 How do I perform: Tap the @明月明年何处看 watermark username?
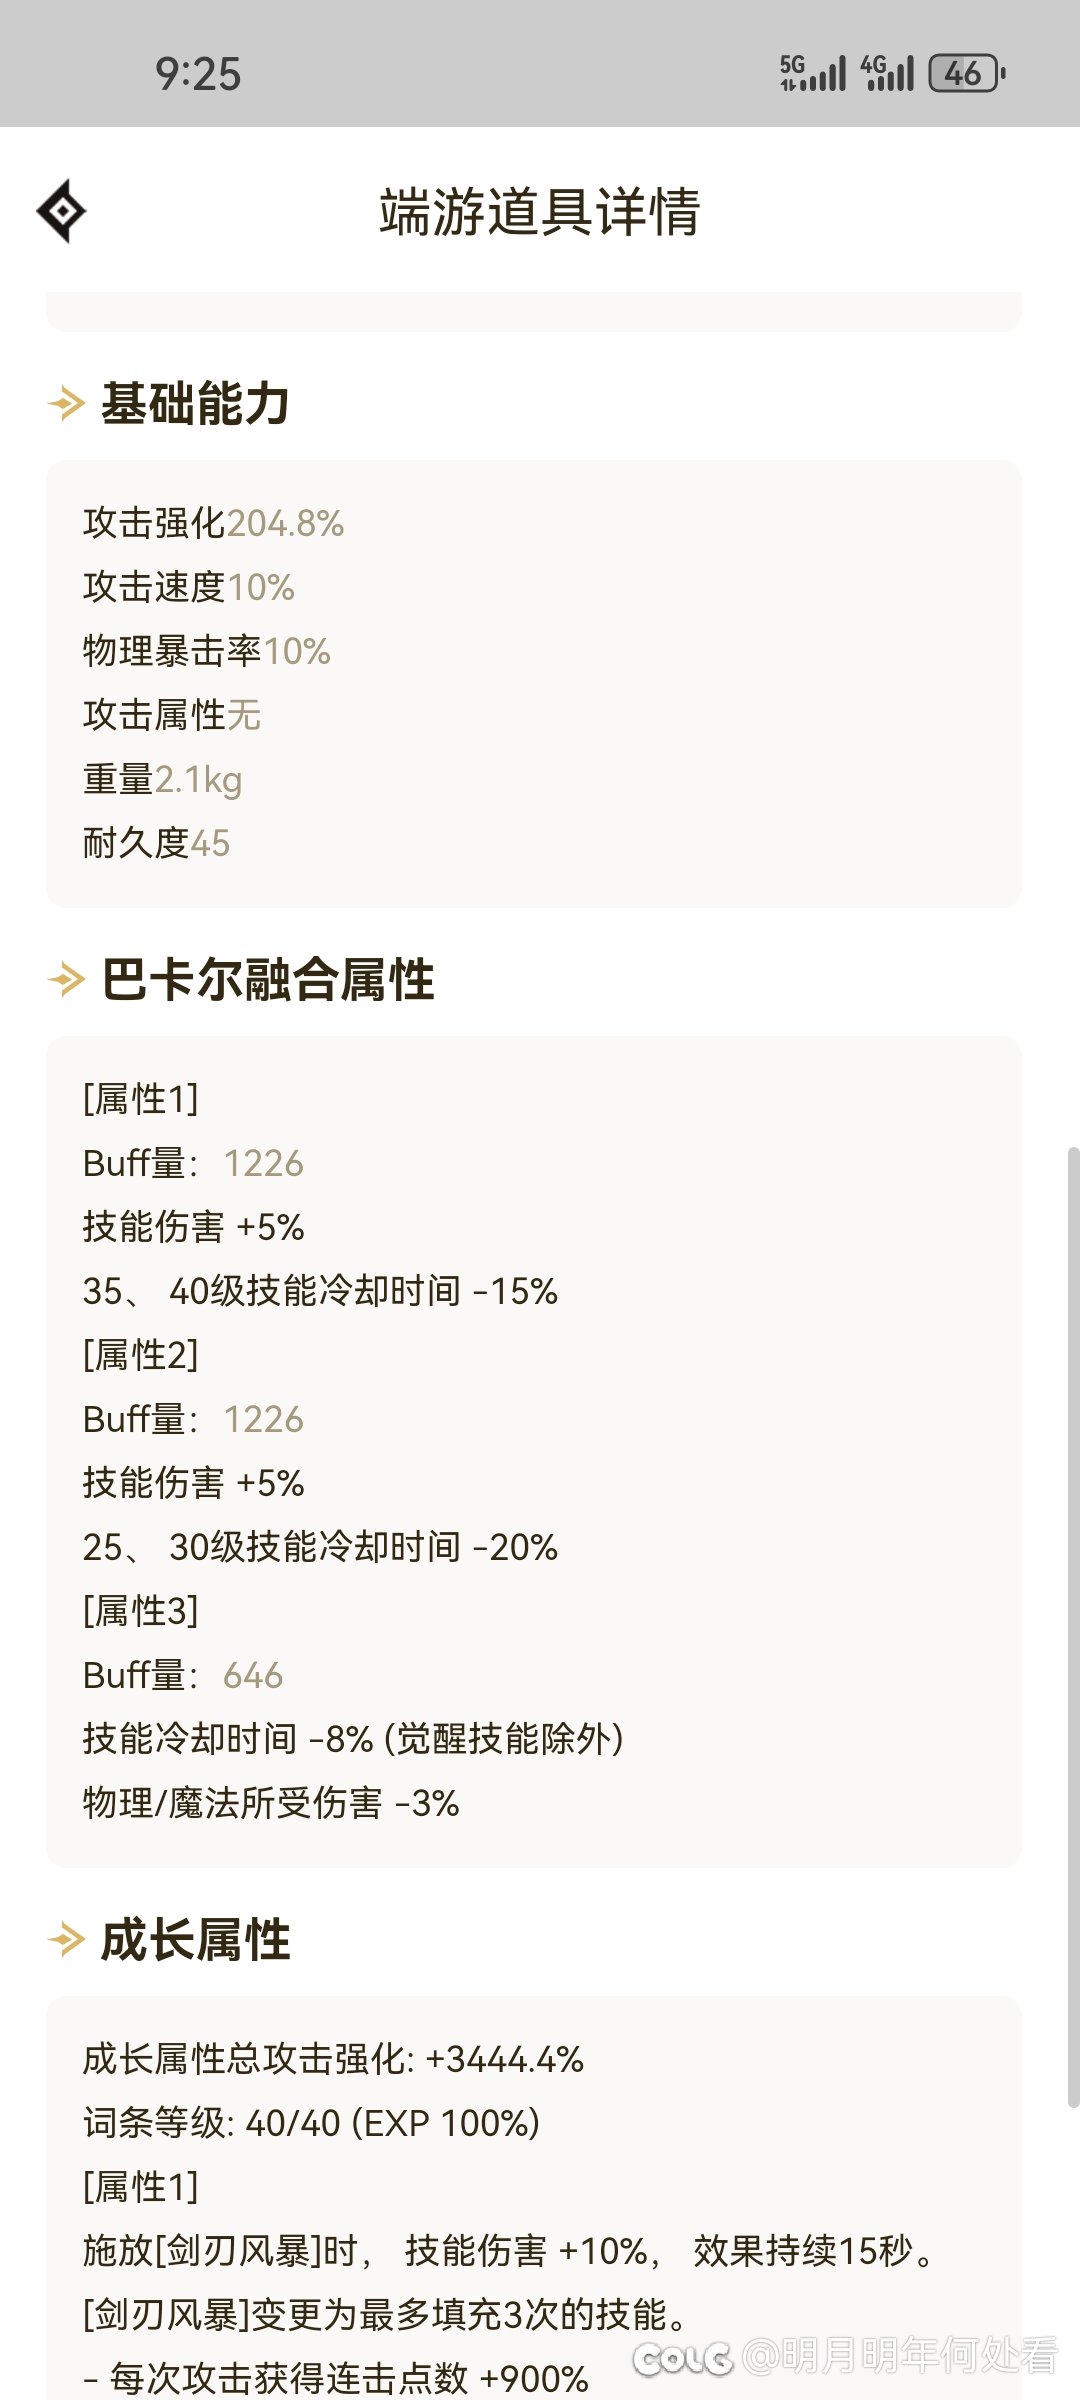click(900, 2356)
